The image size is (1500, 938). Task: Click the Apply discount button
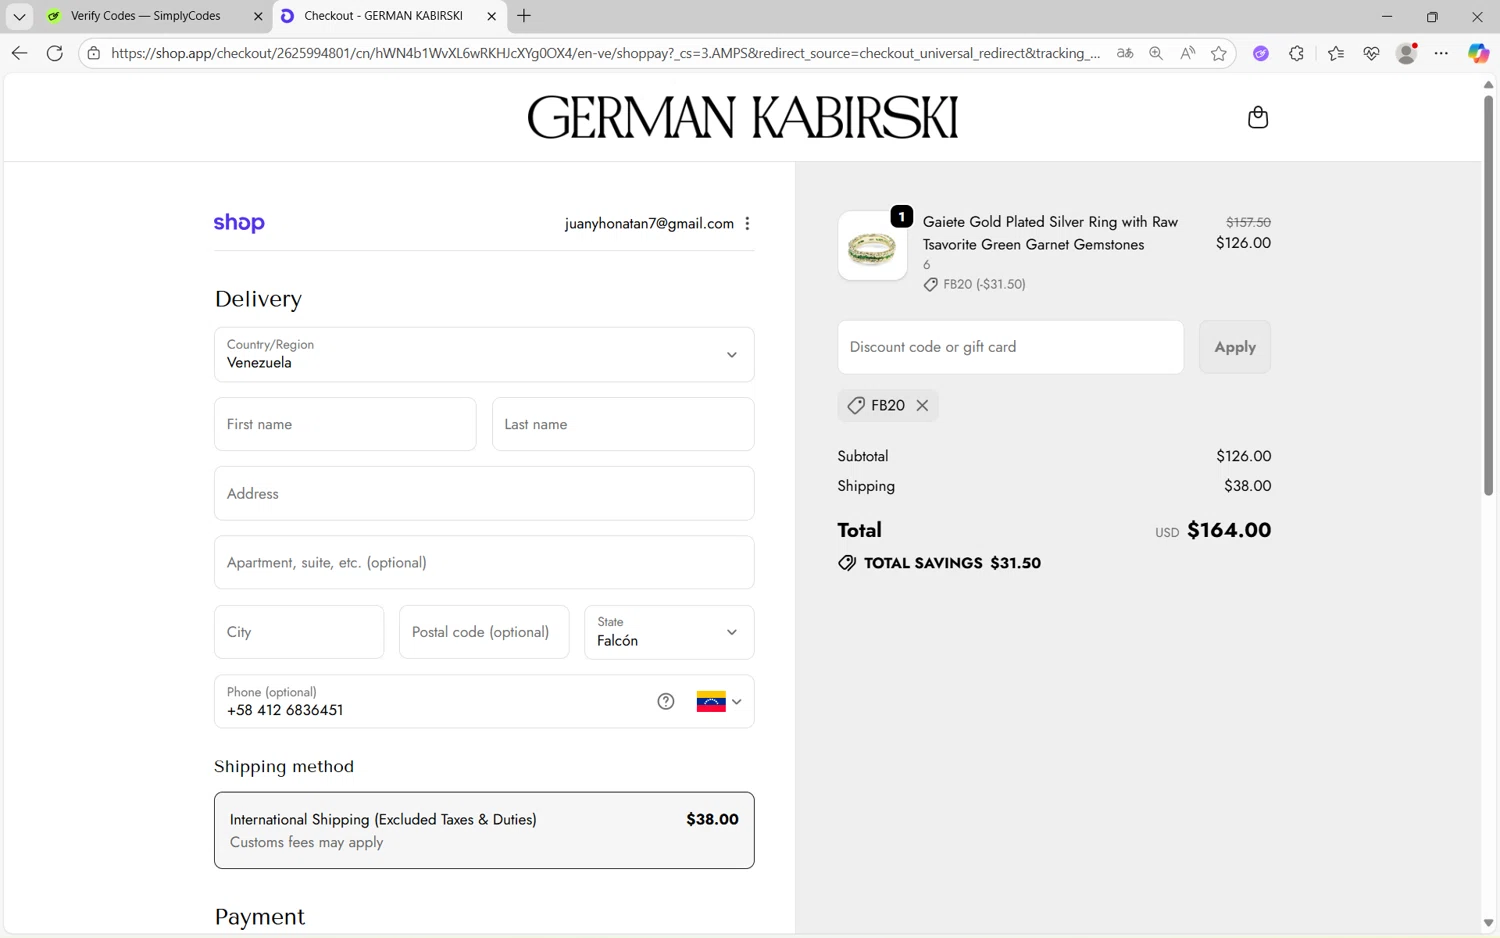1235,347
